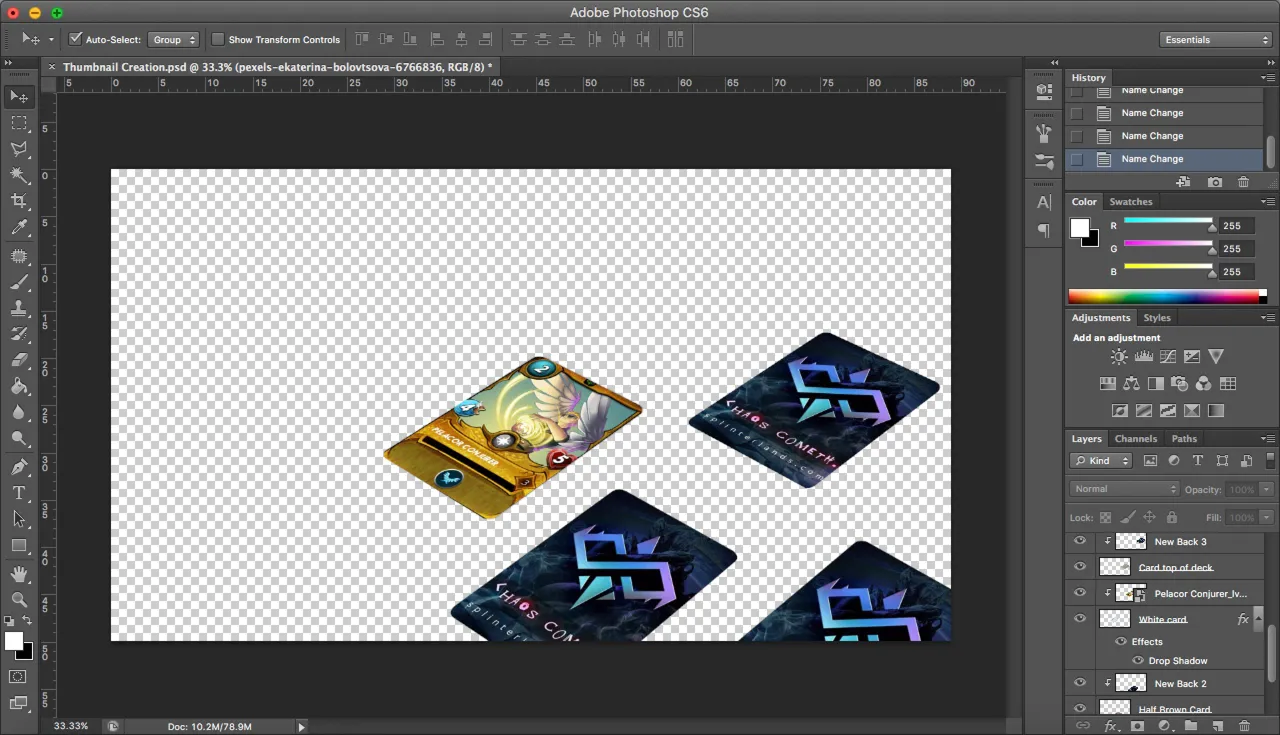Switch to the Styles tab

tap(1157, 317)
